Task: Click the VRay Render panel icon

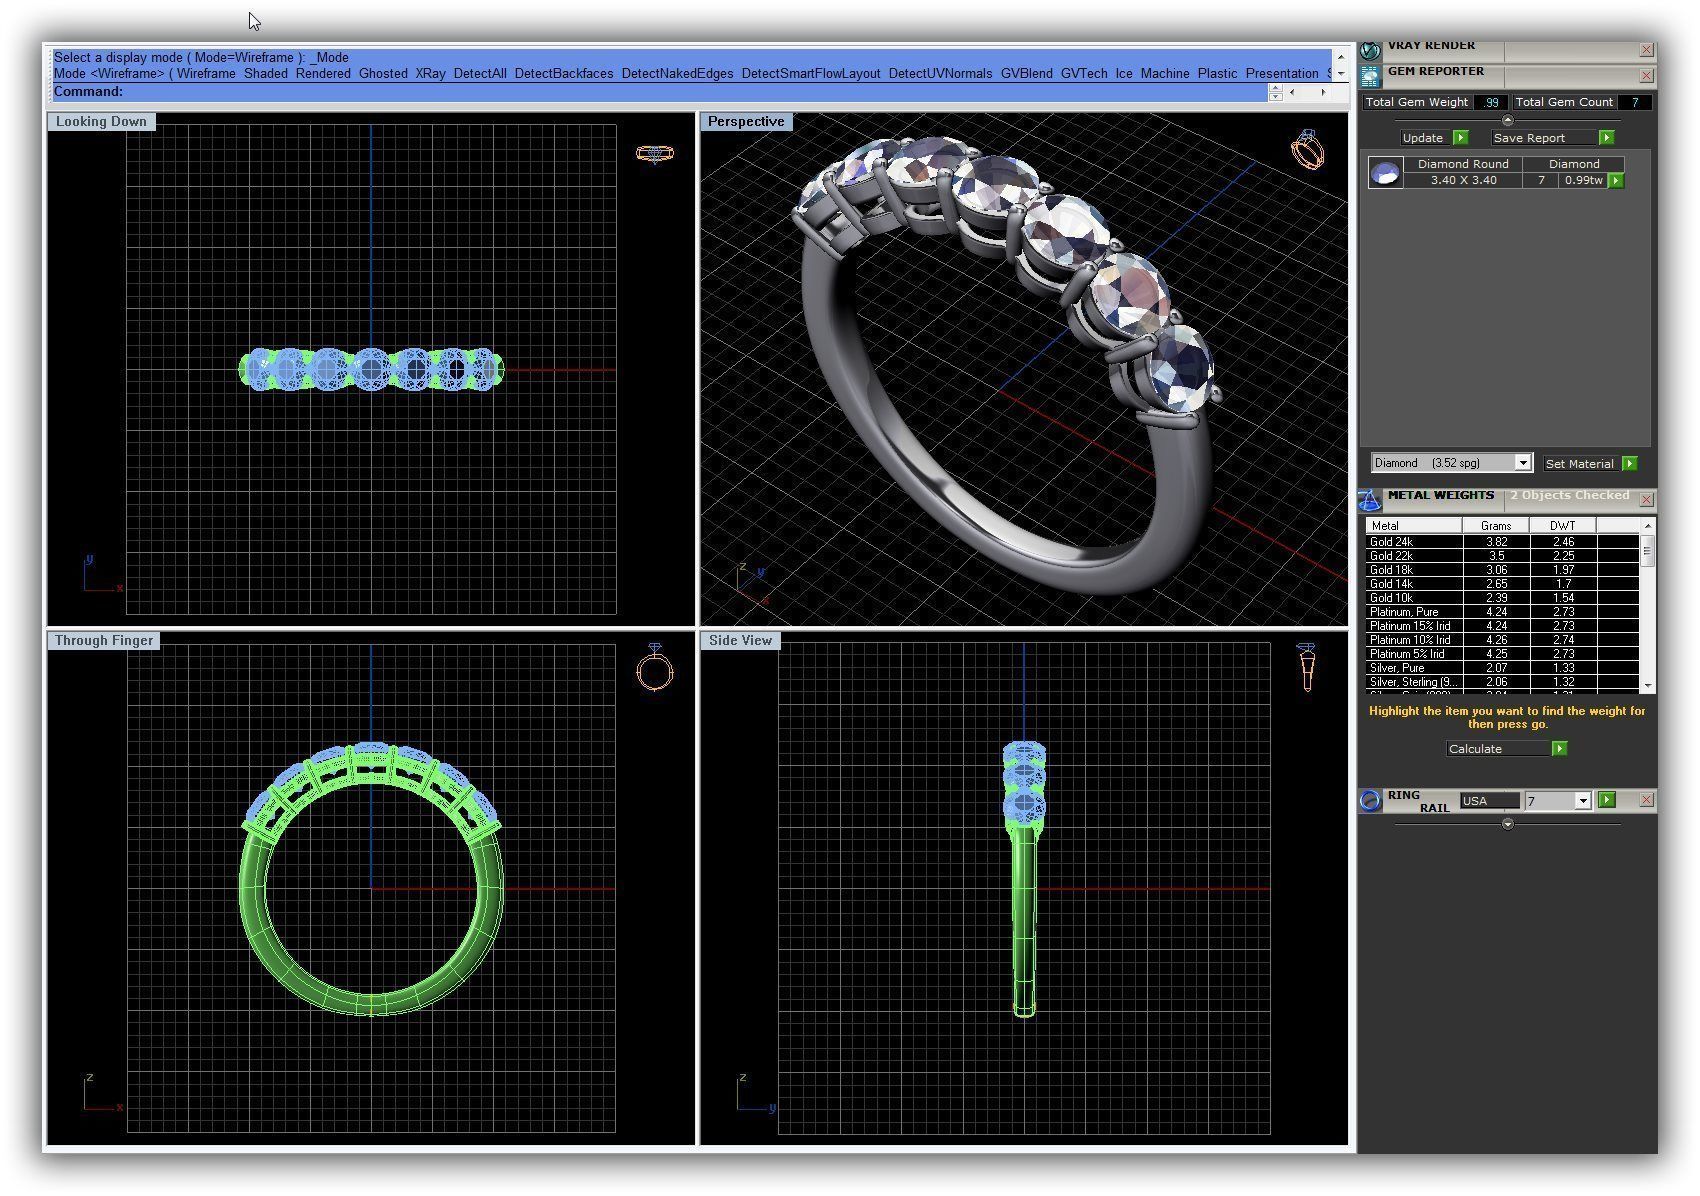Action: click(x=1370, y=49)
